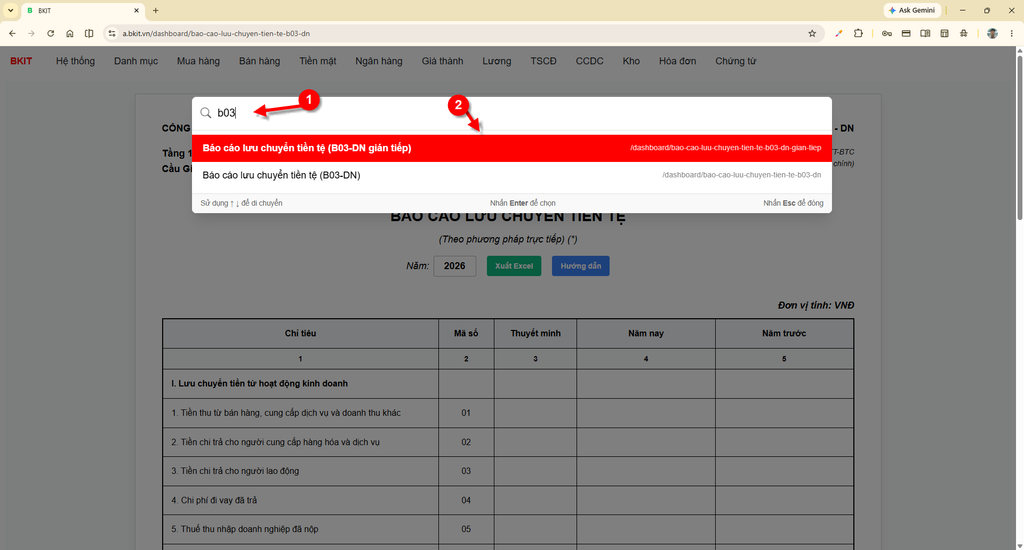The width and height of the screenshot is (1024, 550).
Task: Click the Xuất Excel button
Action: click(x=514, y=266)
